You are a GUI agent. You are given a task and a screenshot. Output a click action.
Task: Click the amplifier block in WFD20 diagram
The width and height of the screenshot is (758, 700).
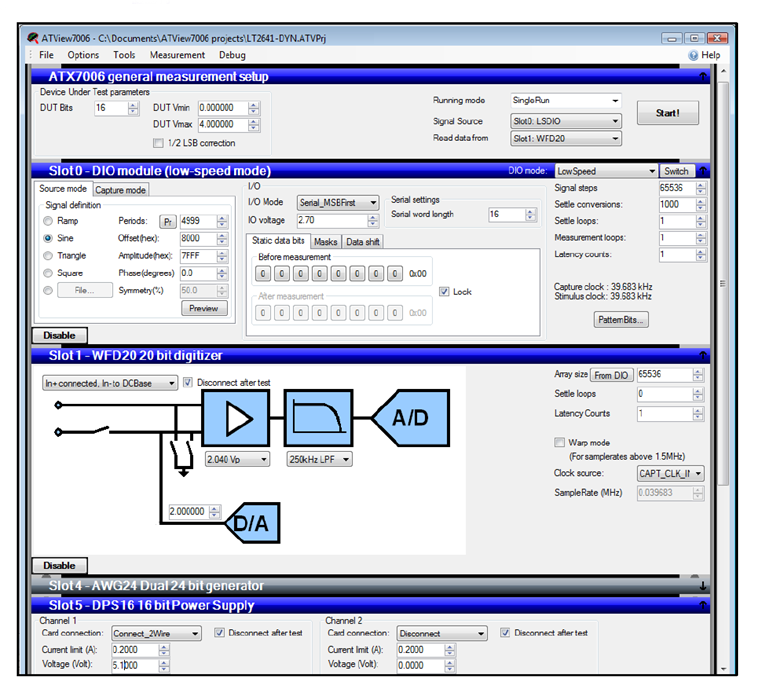[x=235, y=418]
